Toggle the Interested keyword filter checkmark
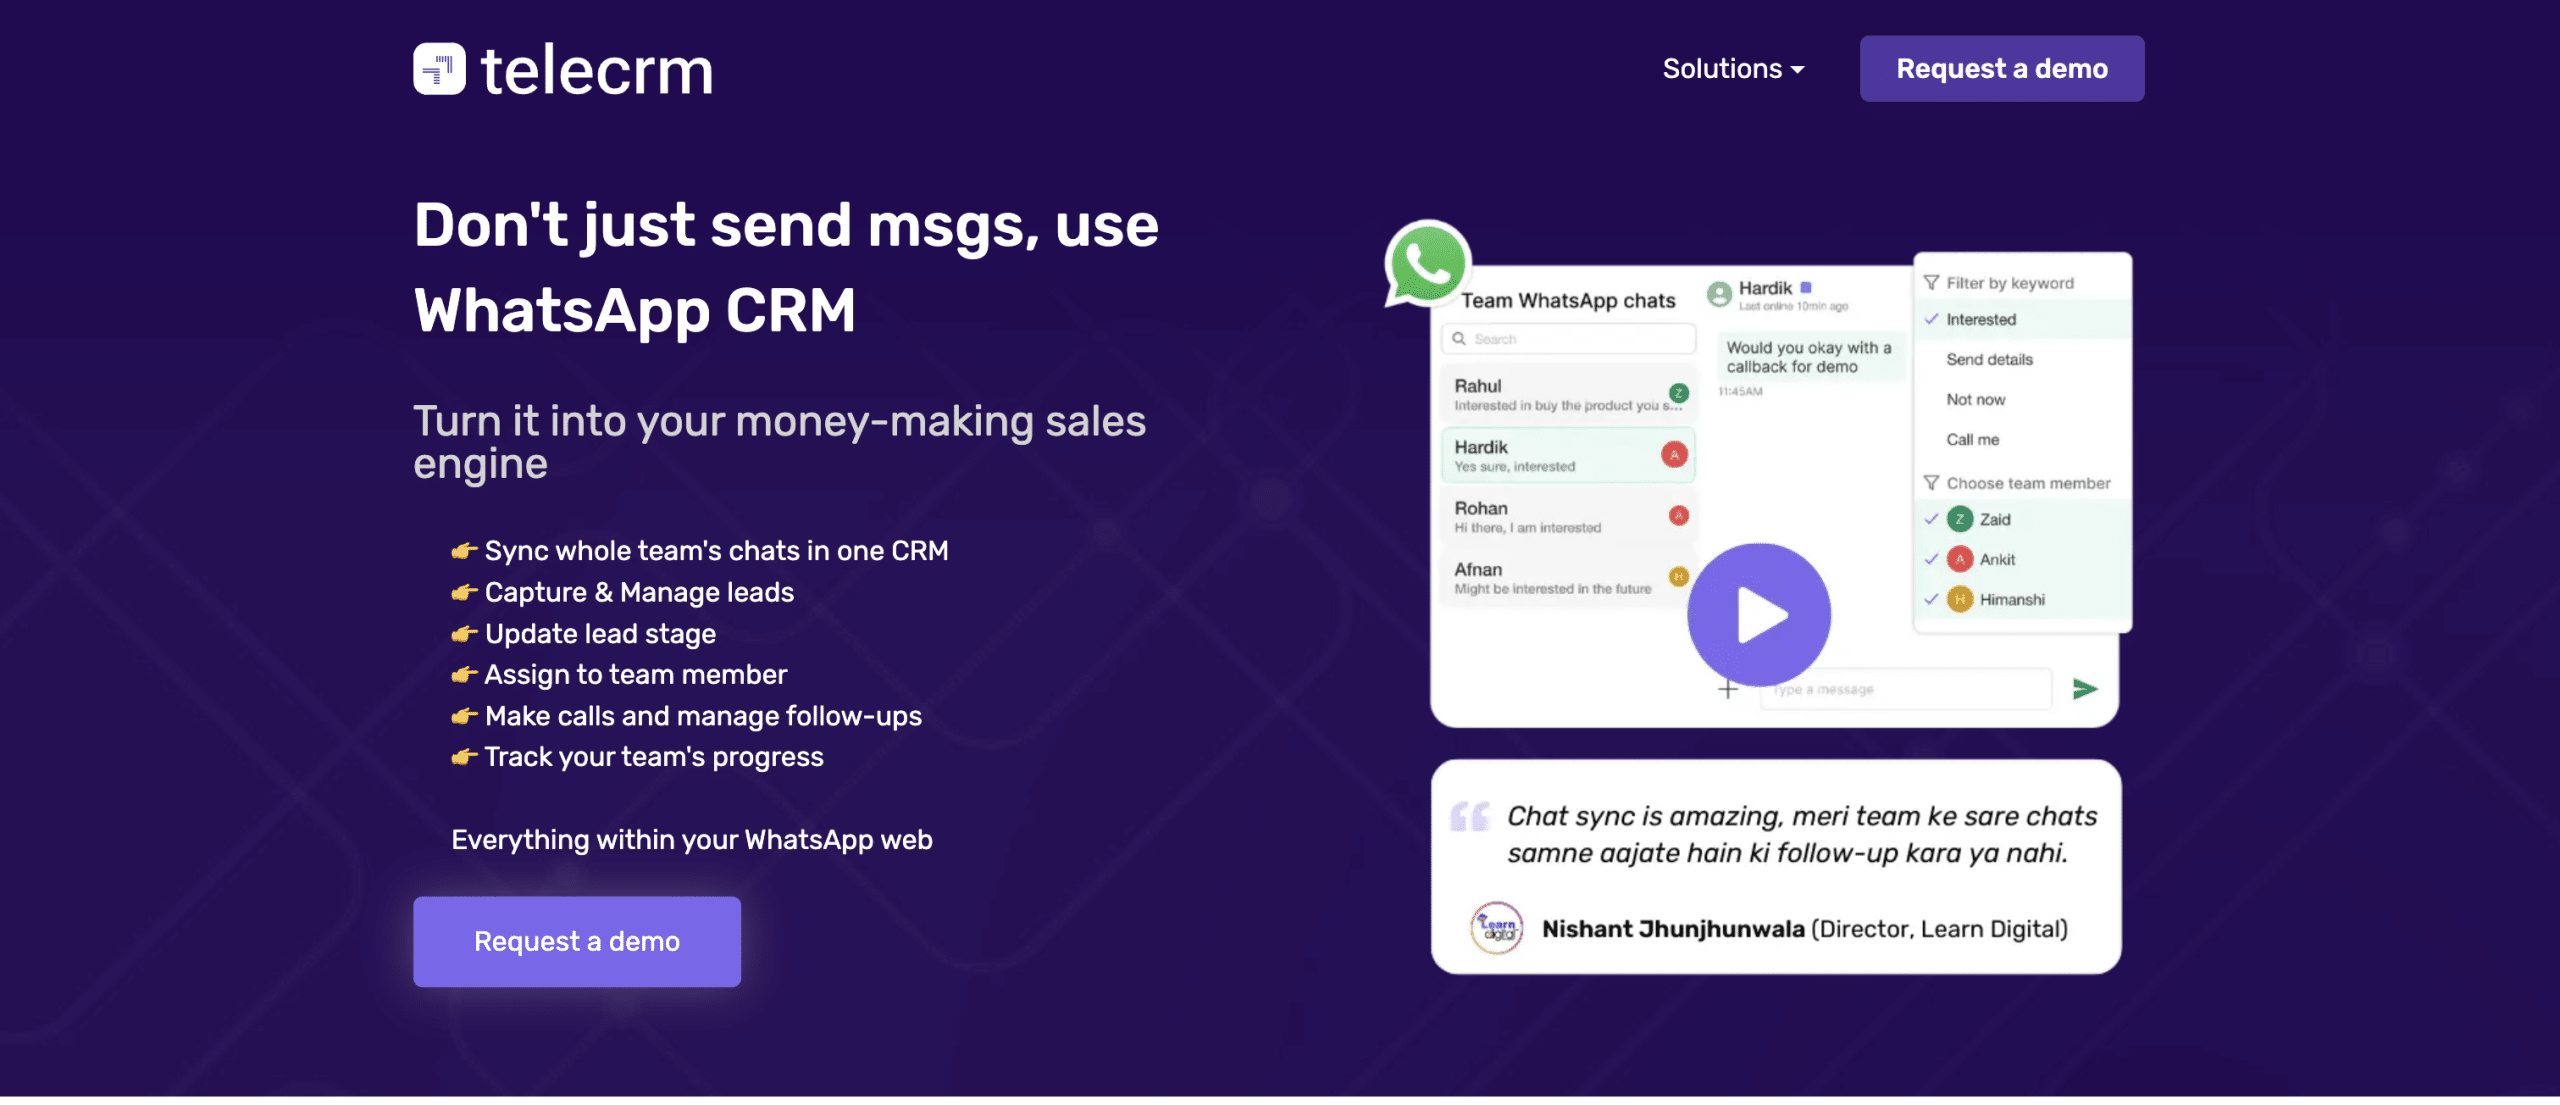Screen dimensions: 2560x1105 point(1932,319)
